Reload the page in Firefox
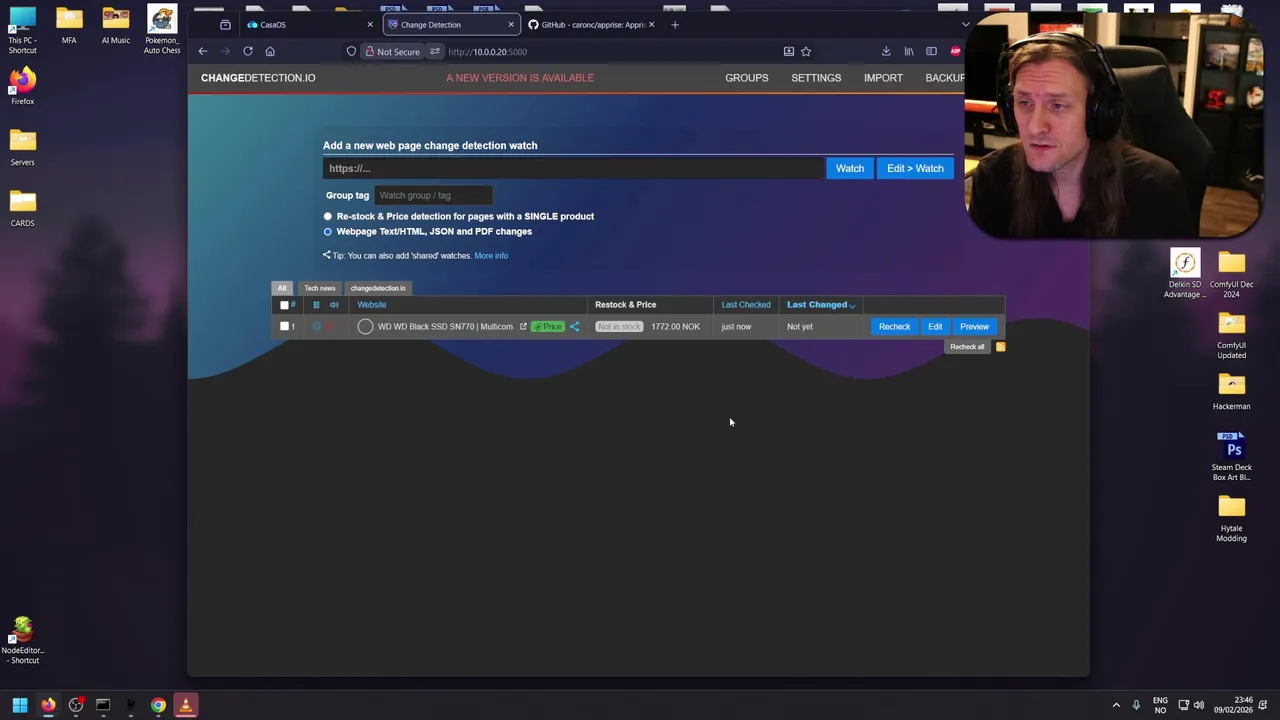This screenshot has height=720, width=1280. pos(248,51)
